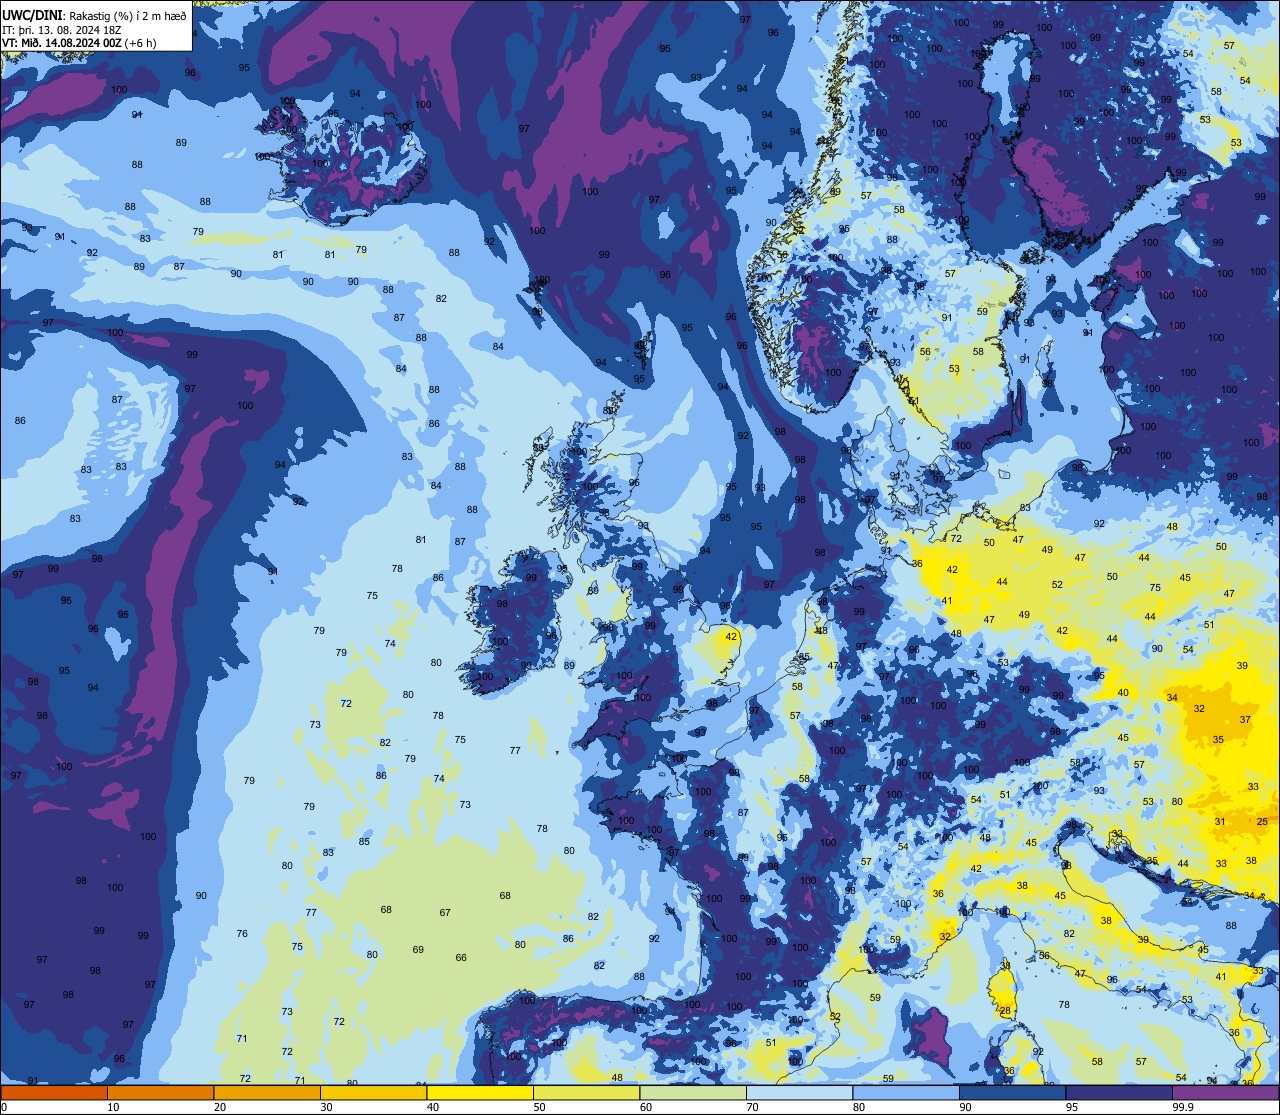Screen dimensions: 1280x1115
Task: Click the 70–80% pale blue legend segment
Action: [799, 1092]
